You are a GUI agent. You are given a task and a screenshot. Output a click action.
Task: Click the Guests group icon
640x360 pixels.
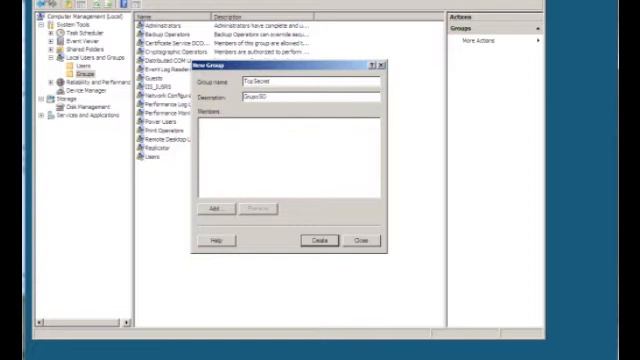pyautogui.click(x=140, y=78)
